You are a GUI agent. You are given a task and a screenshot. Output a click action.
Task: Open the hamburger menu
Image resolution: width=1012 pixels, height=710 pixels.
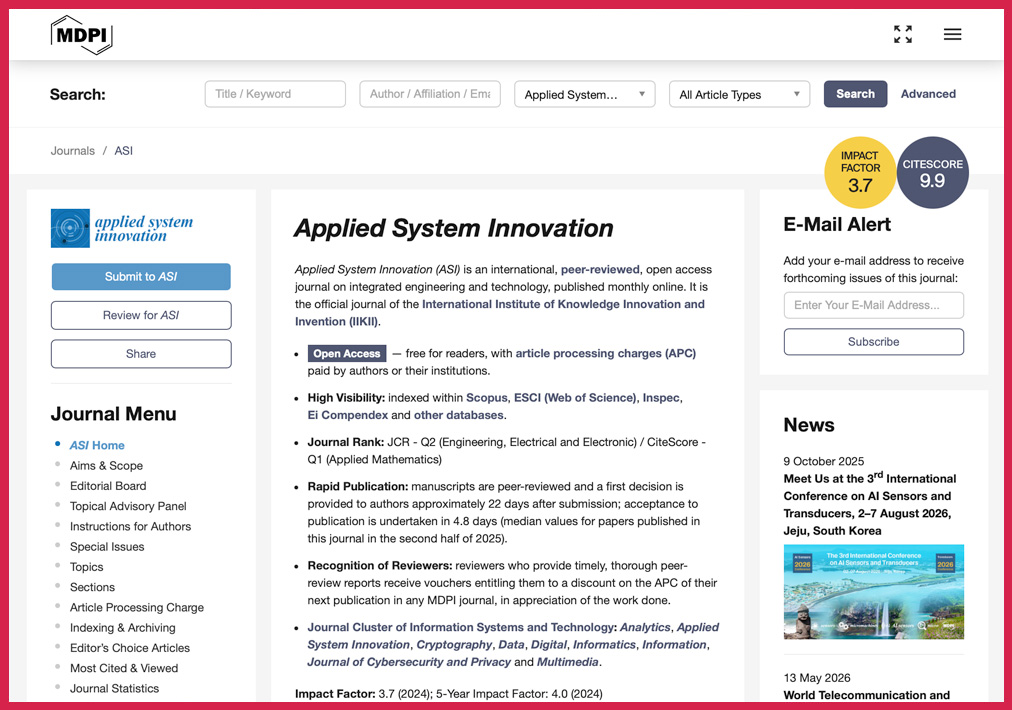point(952,34)
